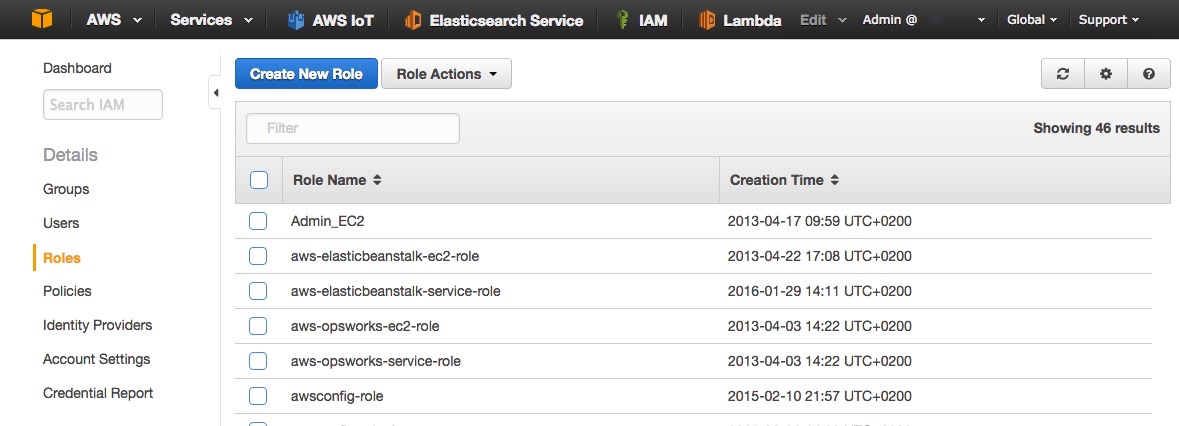Open the Admin_EC2 role

pyautogui.click(x=328, y=222)
